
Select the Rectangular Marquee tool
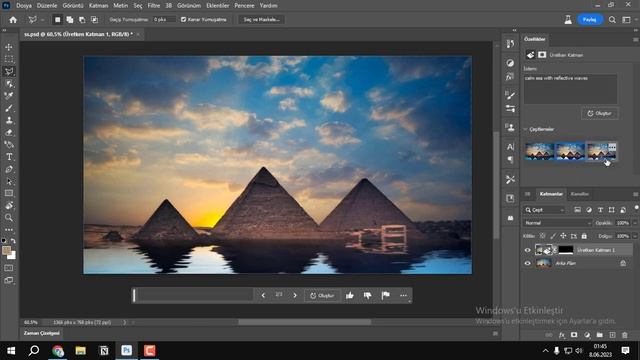coord(9,59)
